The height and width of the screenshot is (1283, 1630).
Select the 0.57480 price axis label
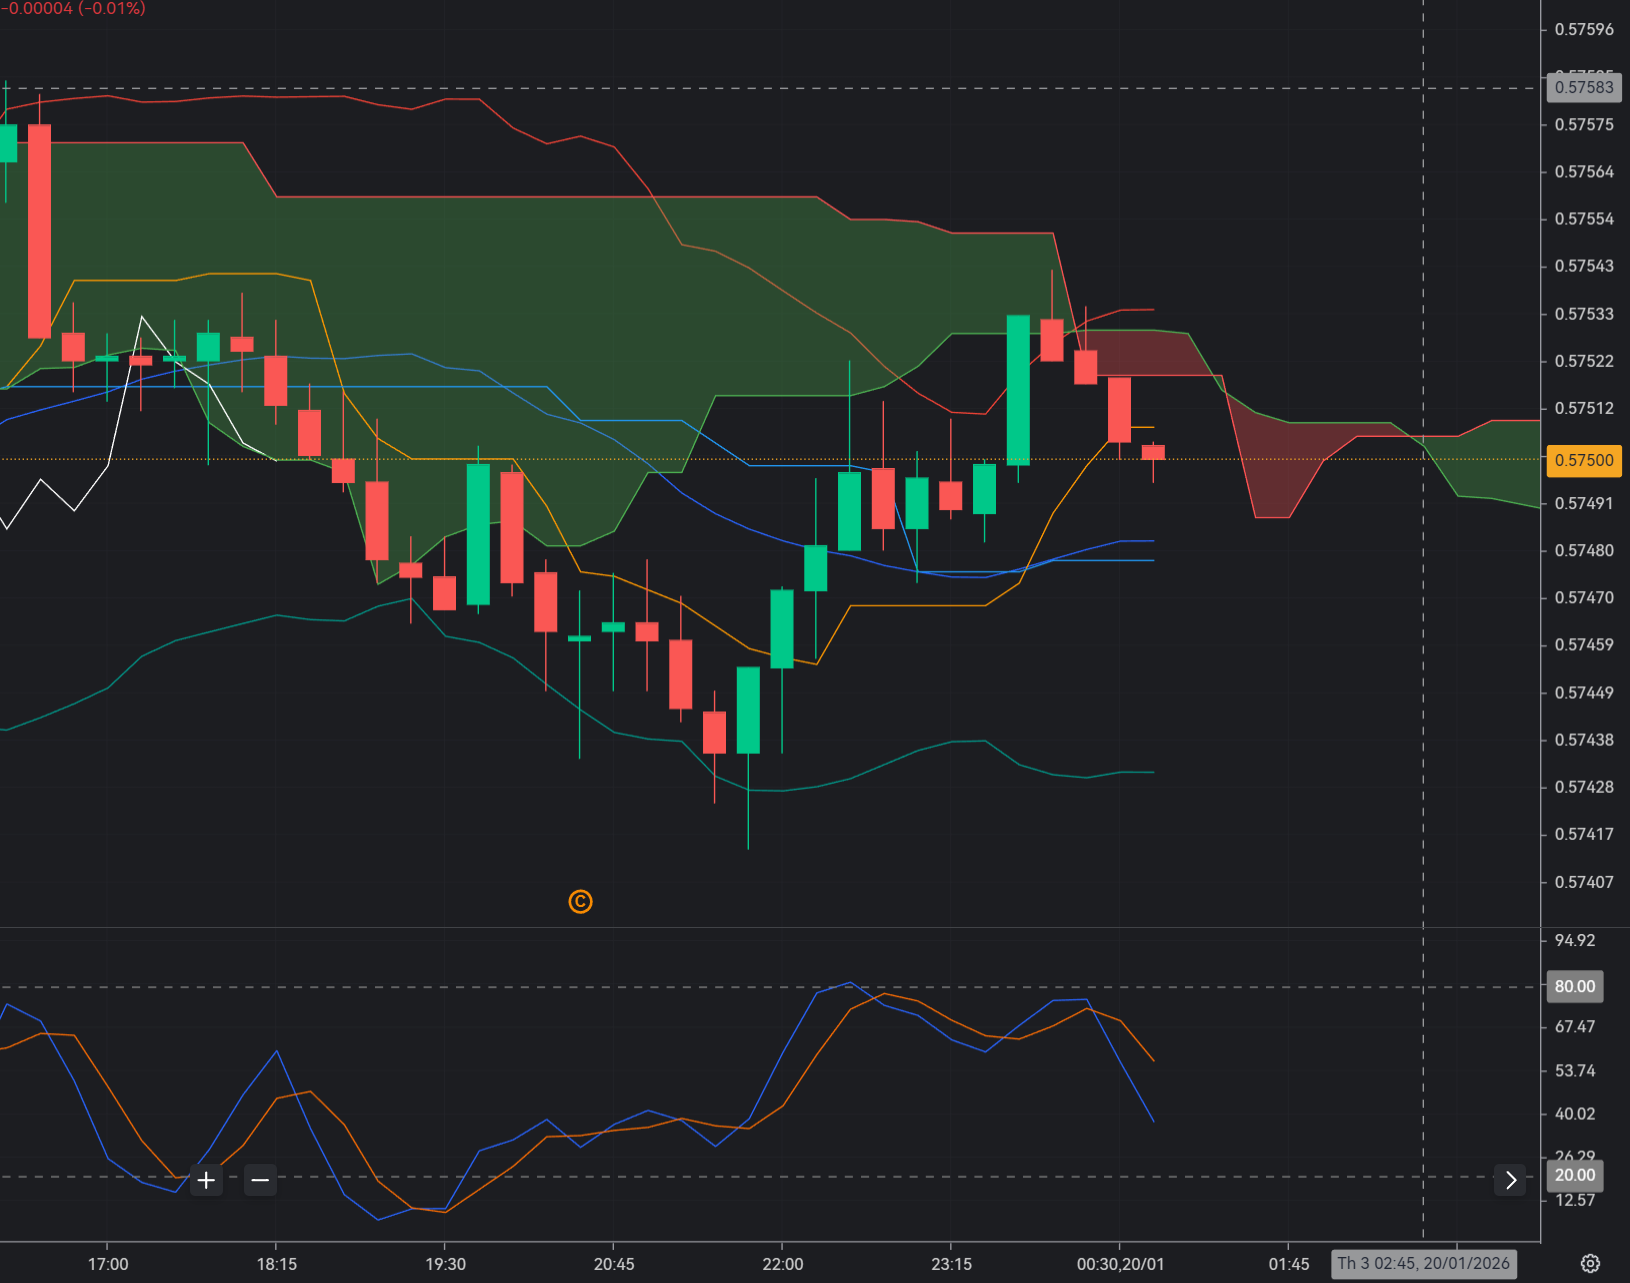pyautogui.click(x=1584, y=551)
